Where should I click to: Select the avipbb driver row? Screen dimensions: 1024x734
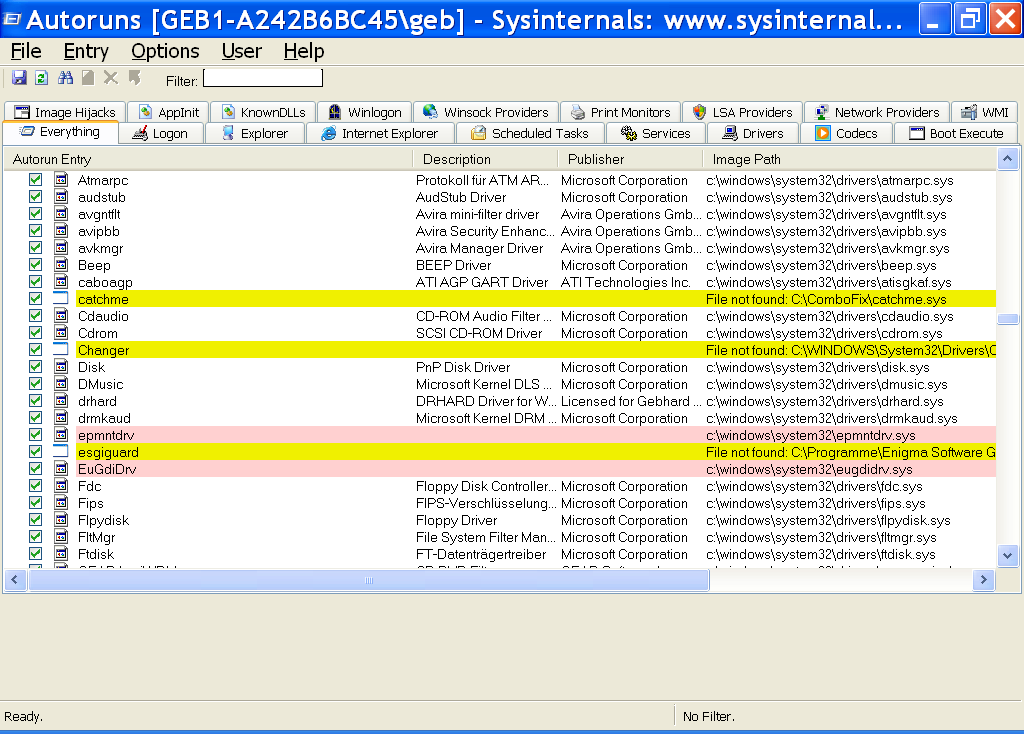click(x=500, y=231)
